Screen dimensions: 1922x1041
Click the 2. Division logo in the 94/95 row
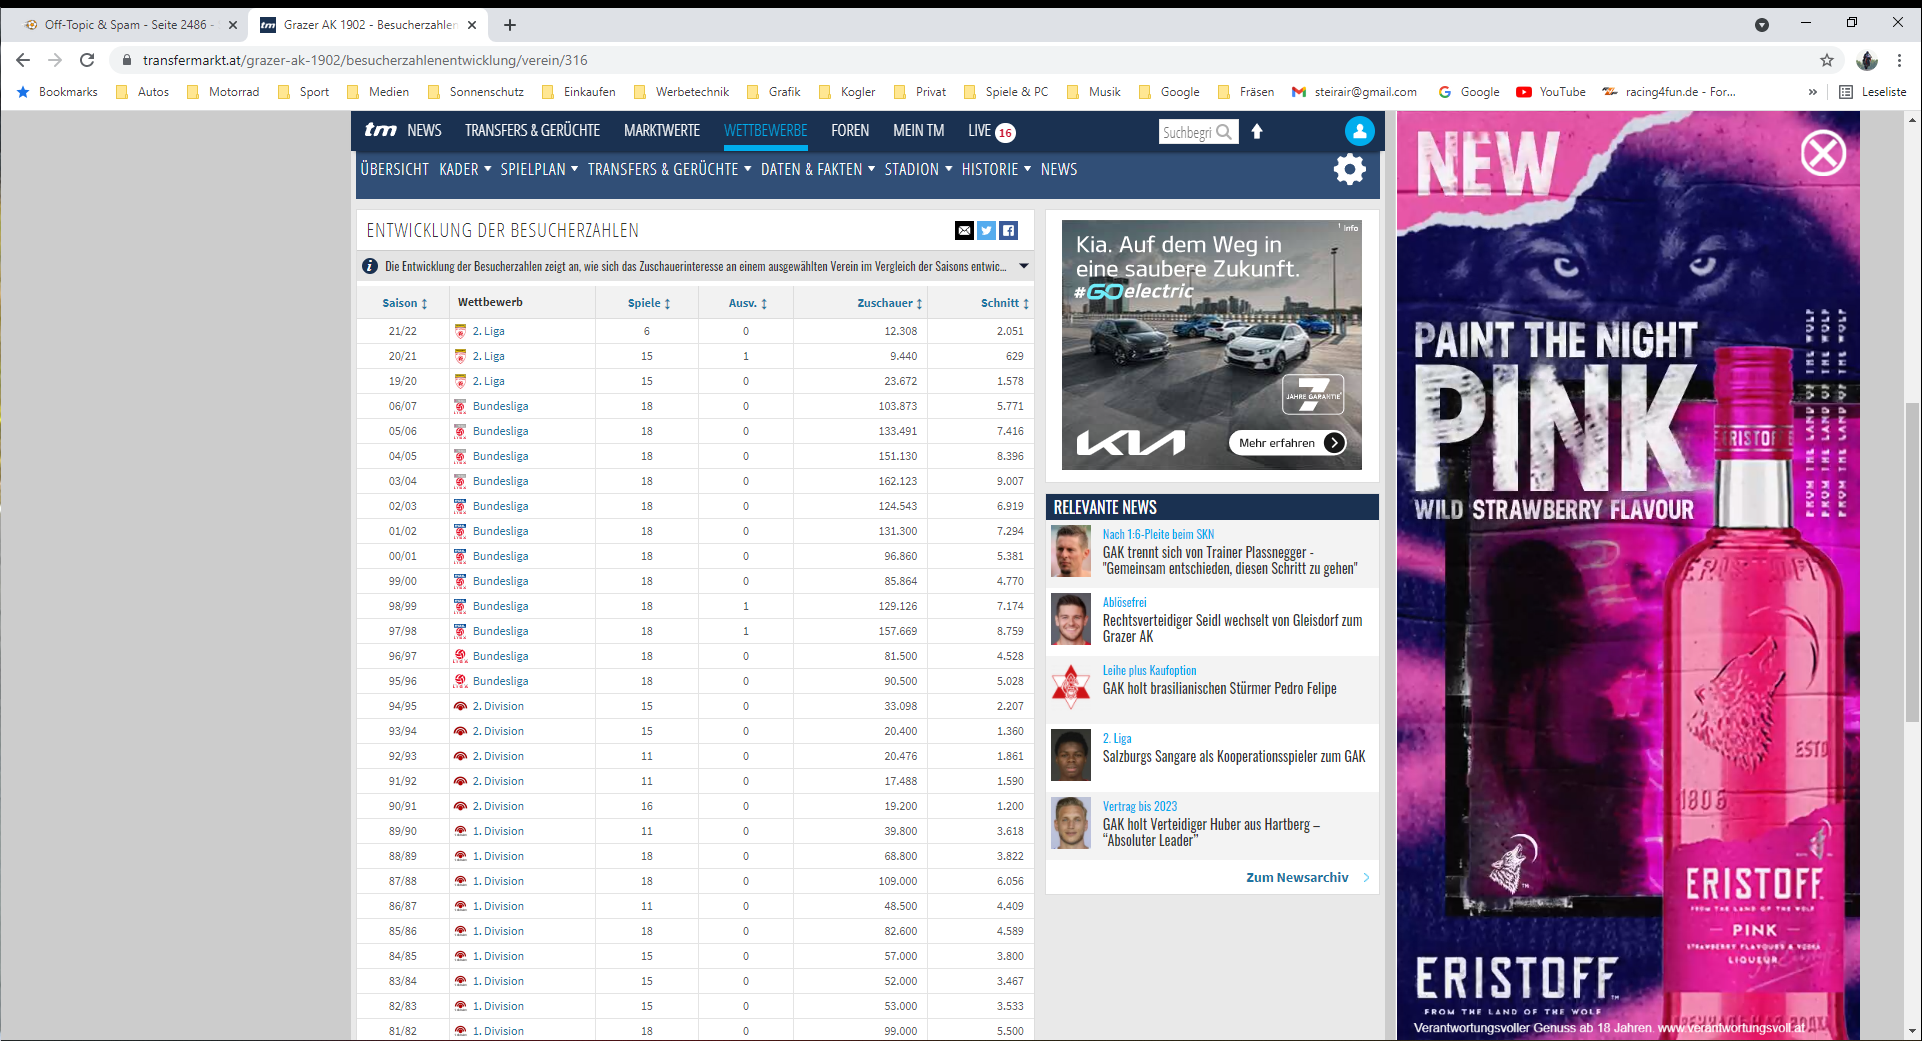click(x=460, y=706)
